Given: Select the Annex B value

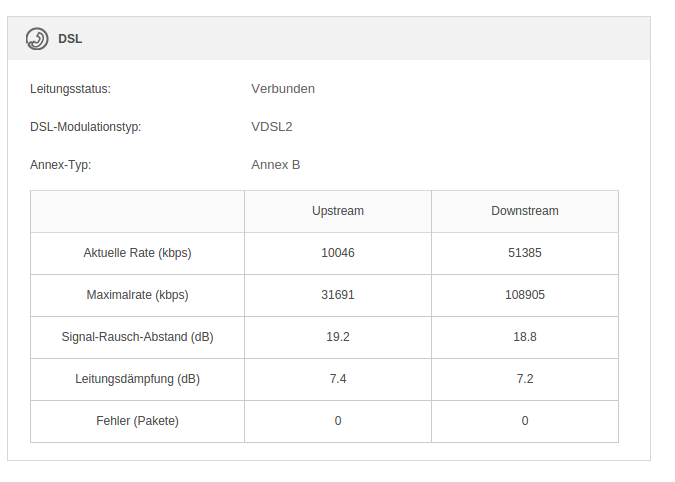Looking at the screenshot, I should [x=276, y=165].
